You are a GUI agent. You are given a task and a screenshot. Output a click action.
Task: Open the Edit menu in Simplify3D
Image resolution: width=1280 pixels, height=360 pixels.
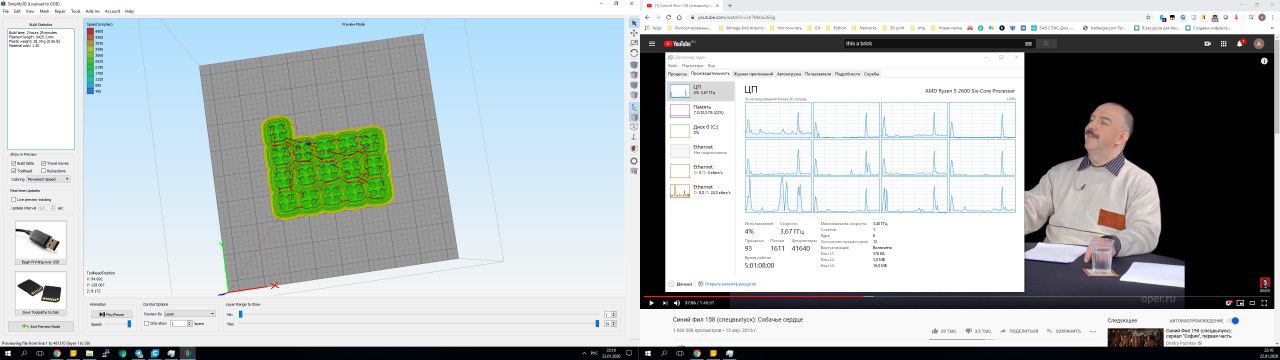tap(17, 11)
